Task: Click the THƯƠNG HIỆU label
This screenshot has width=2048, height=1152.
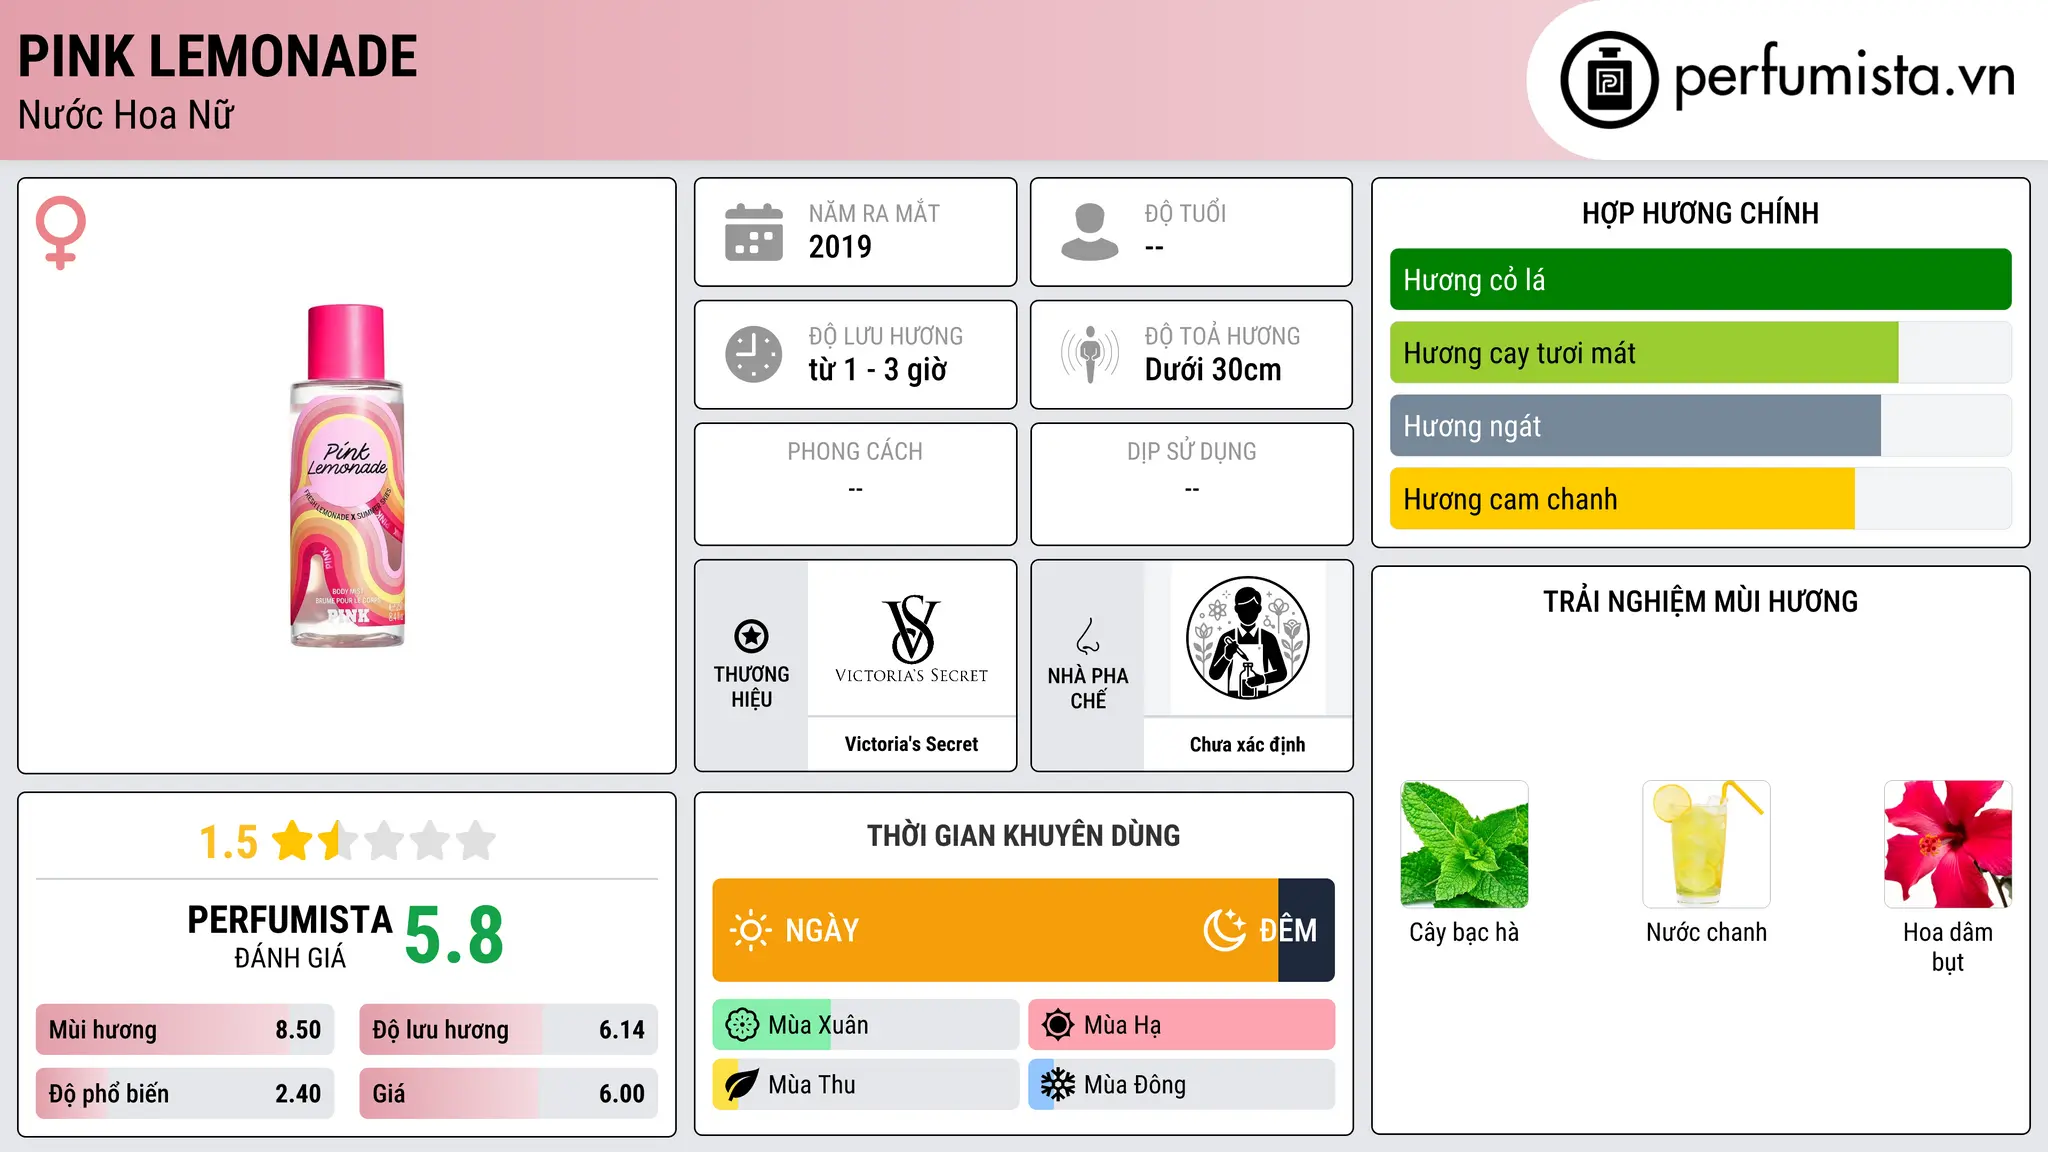Action: click(751, 687)
